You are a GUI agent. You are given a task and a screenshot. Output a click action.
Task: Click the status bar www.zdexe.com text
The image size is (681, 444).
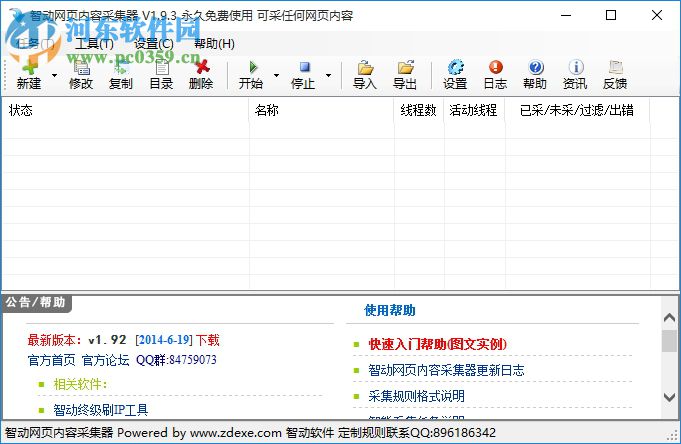tap(236, 433)
